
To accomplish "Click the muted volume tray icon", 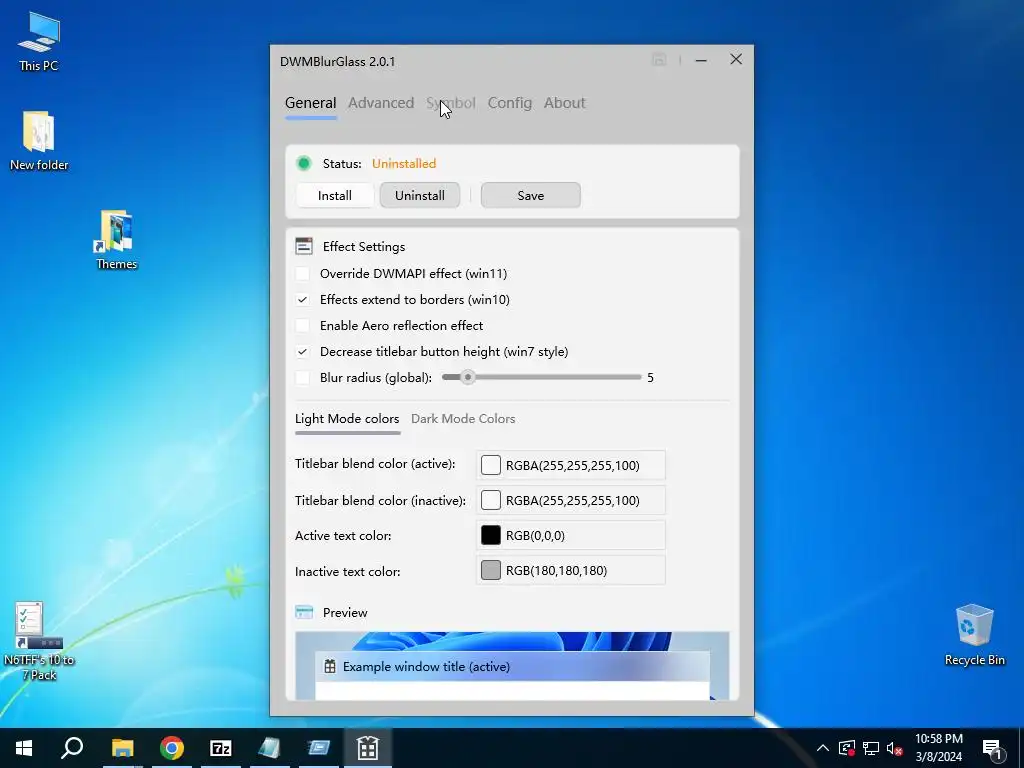I will [895, 748].
